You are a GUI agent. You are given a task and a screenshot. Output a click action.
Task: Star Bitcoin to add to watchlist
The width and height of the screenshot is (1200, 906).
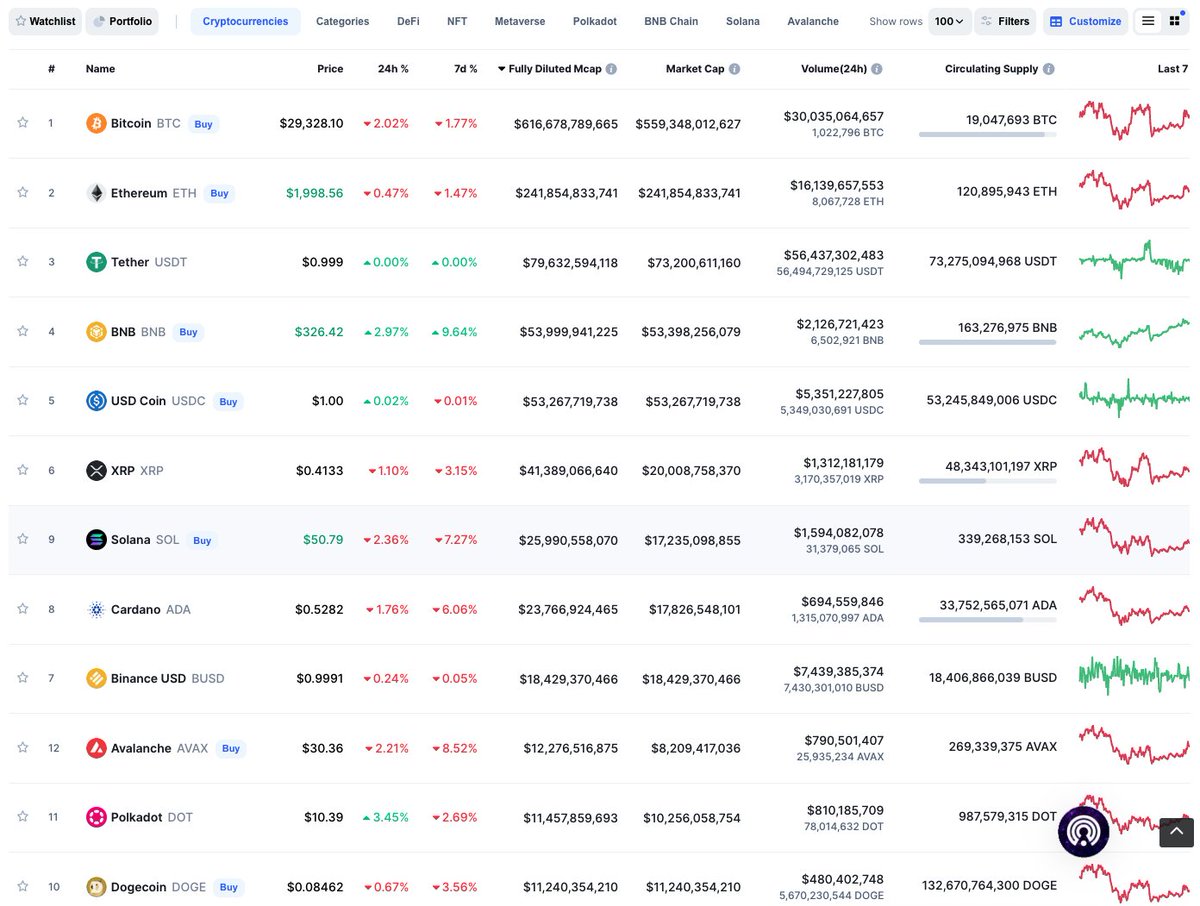tap(22, 123)
